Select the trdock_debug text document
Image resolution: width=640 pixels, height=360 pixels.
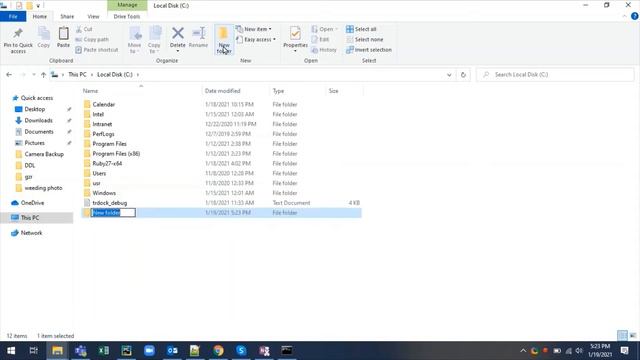109,203
